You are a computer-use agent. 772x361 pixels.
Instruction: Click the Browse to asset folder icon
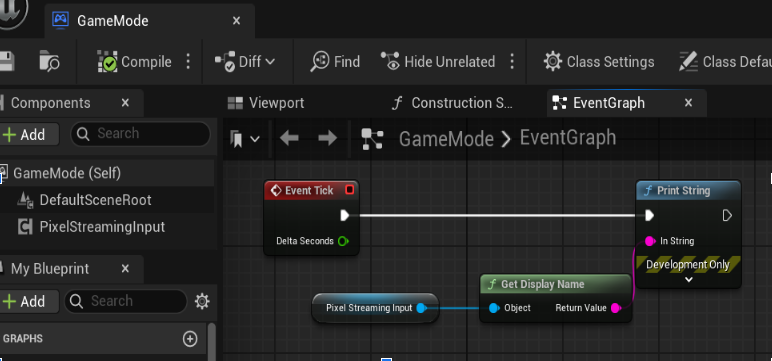tap(49, 61)
